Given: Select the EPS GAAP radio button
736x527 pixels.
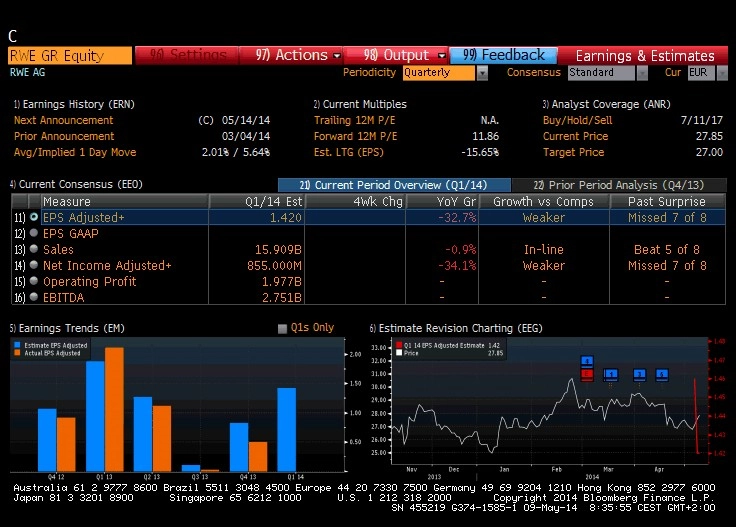Looking at the screenshot, I should [x=34, y=233].
